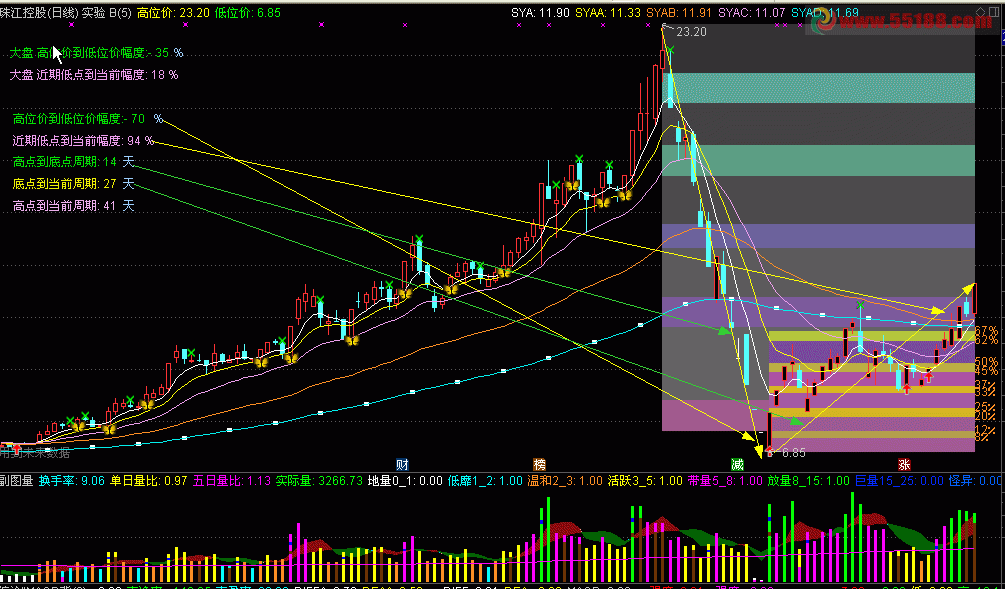
Task: Select the SYAD: 11.69 value
Action: [825, 13]
